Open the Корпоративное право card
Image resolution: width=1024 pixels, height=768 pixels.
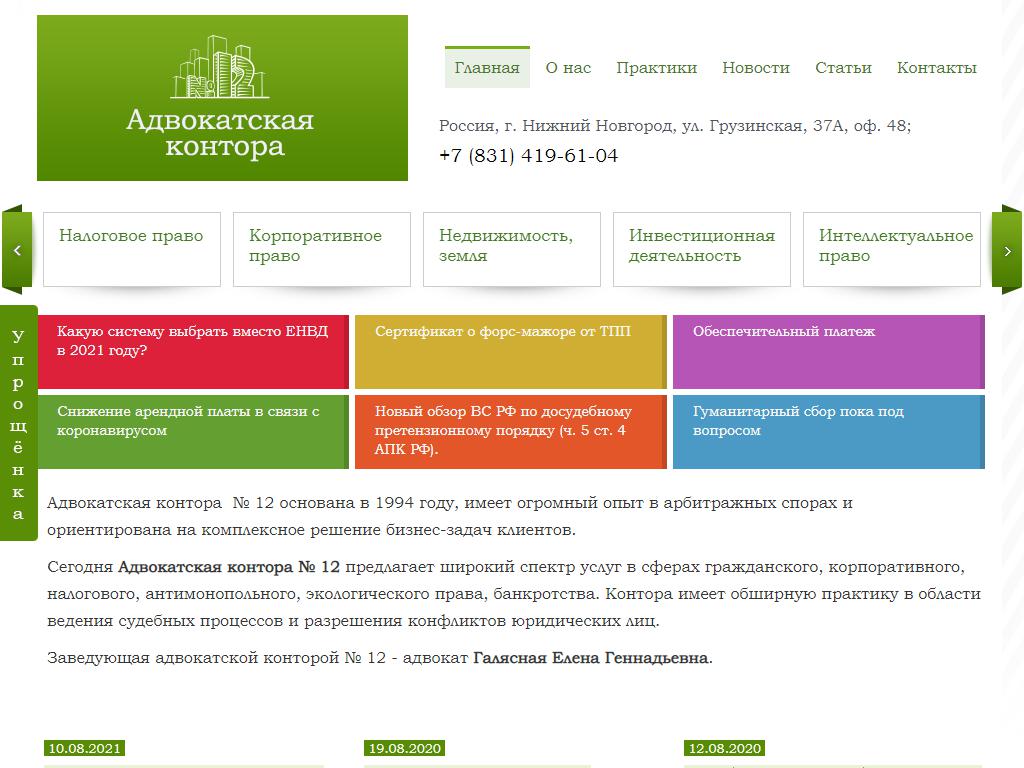(x=322, y=248)
